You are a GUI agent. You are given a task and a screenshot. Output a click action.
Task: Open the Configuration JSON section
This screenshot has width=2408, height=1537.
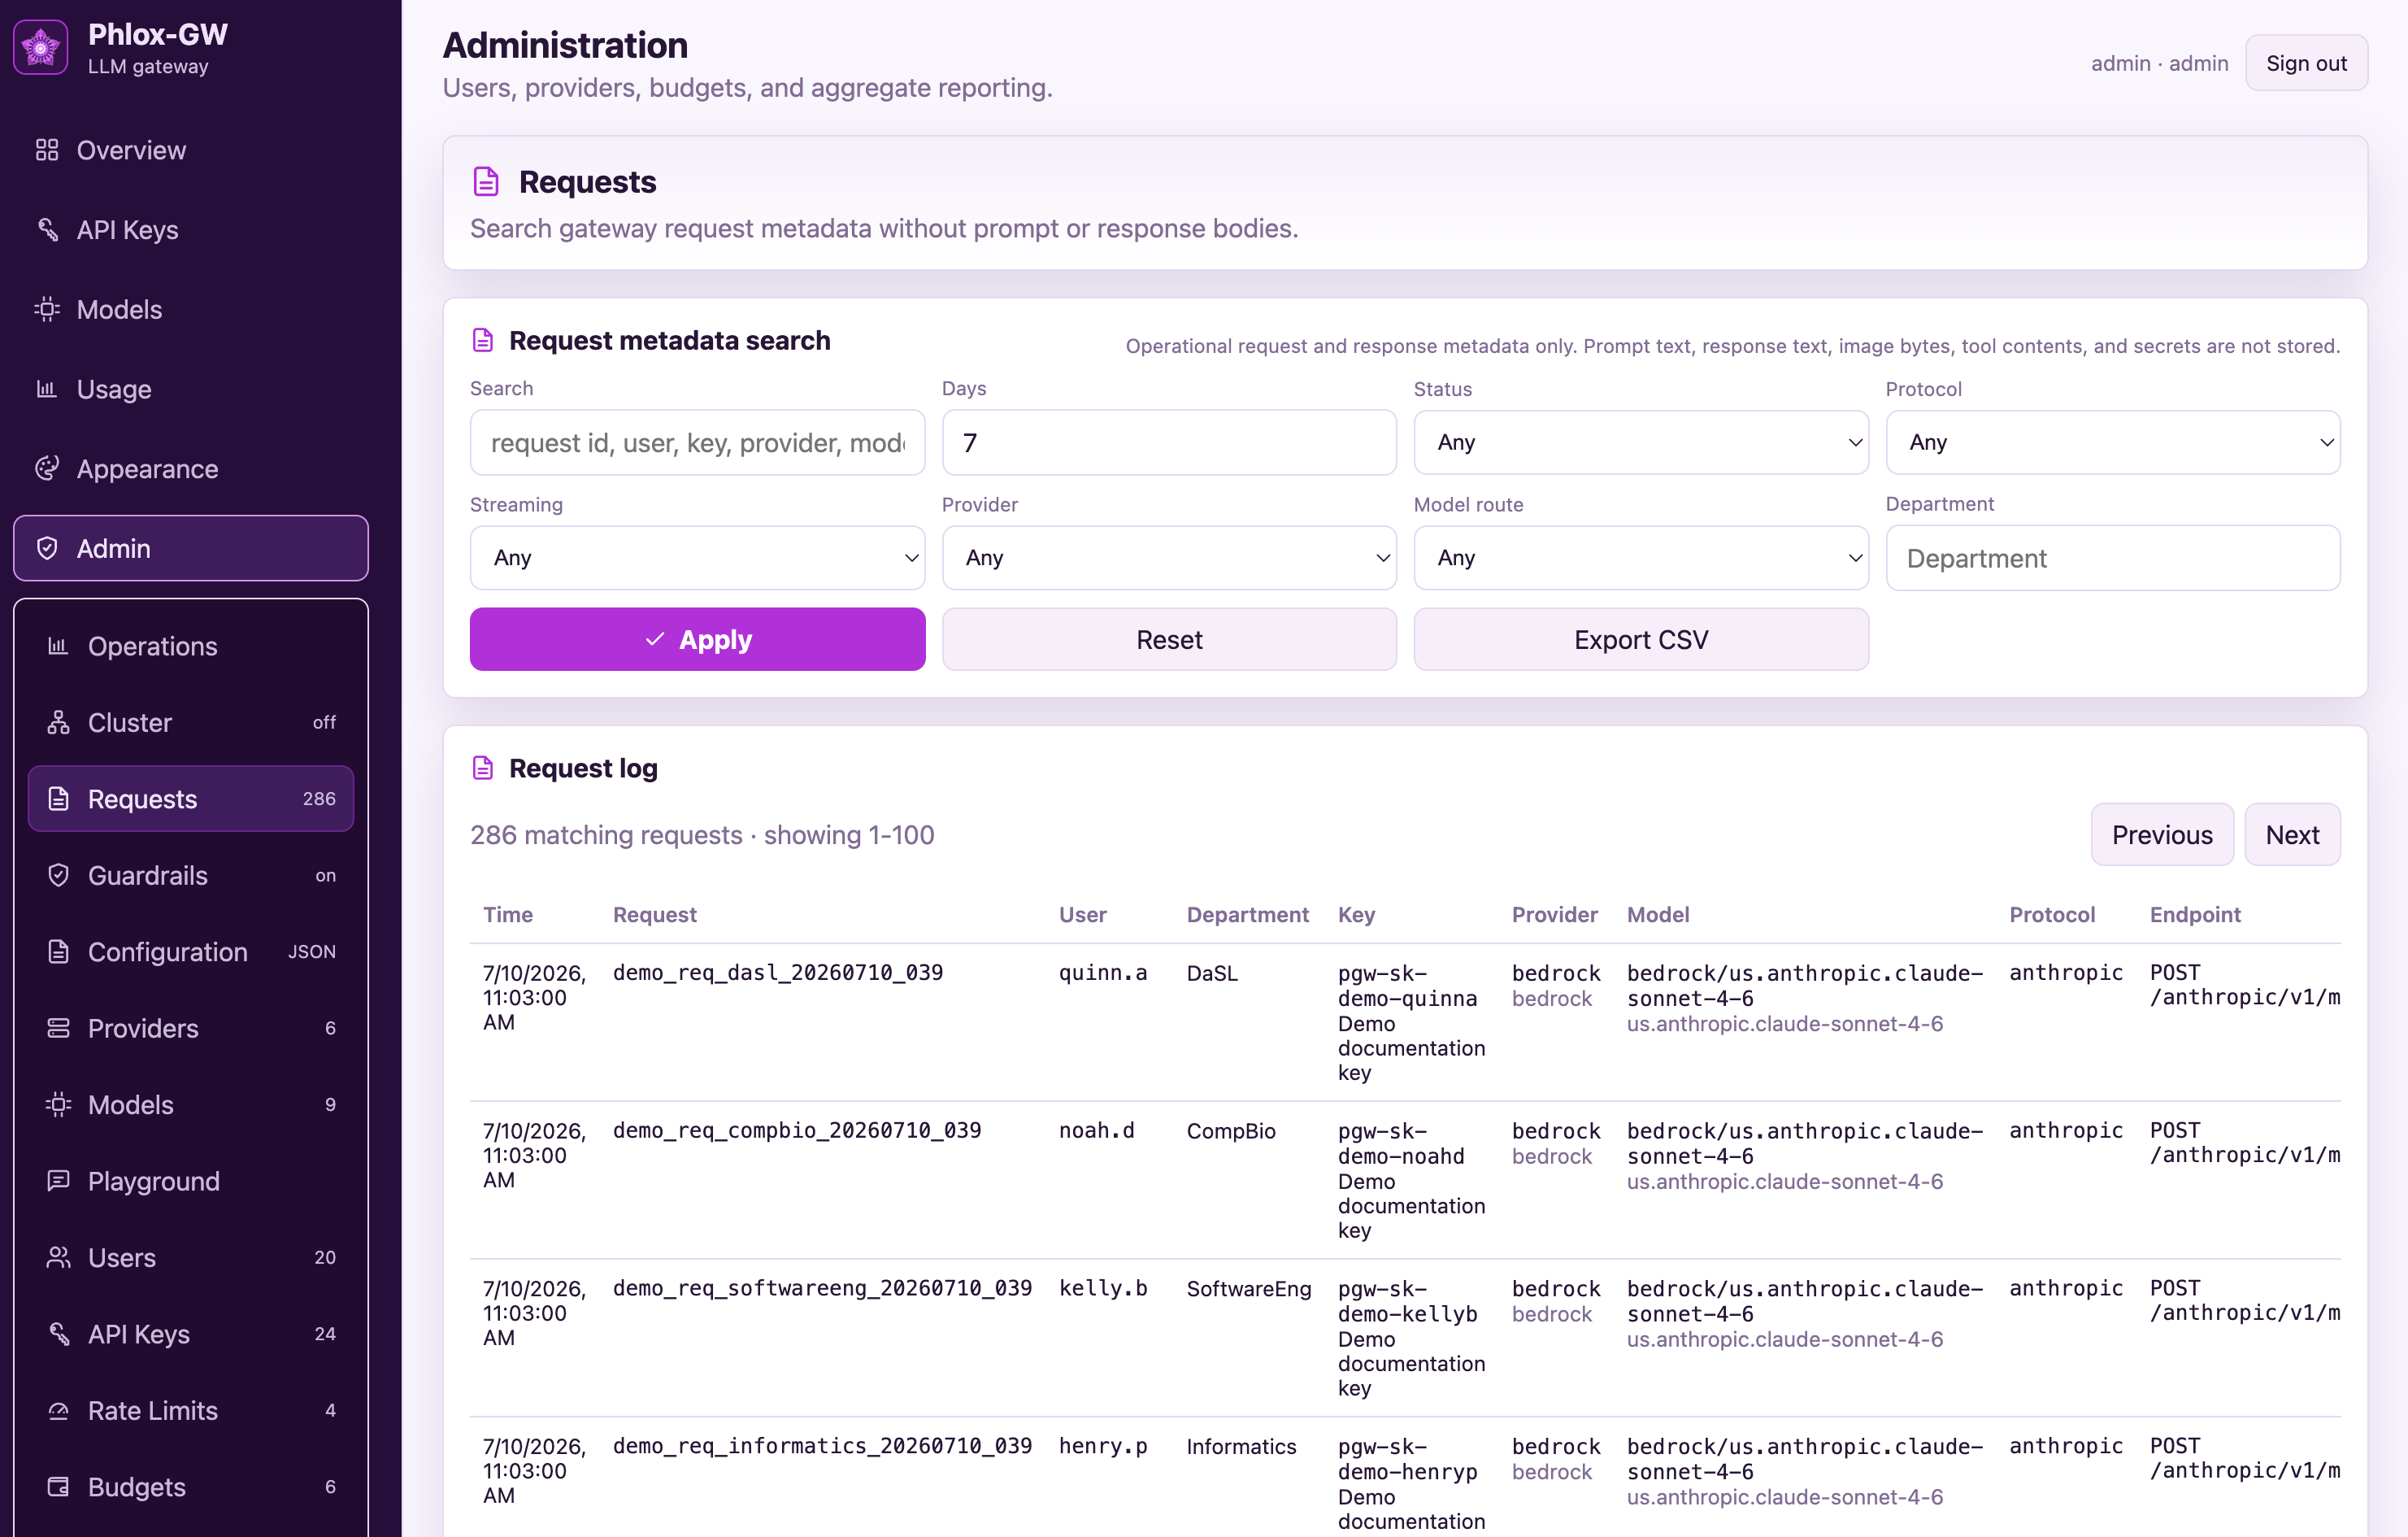tap(191, 952)
